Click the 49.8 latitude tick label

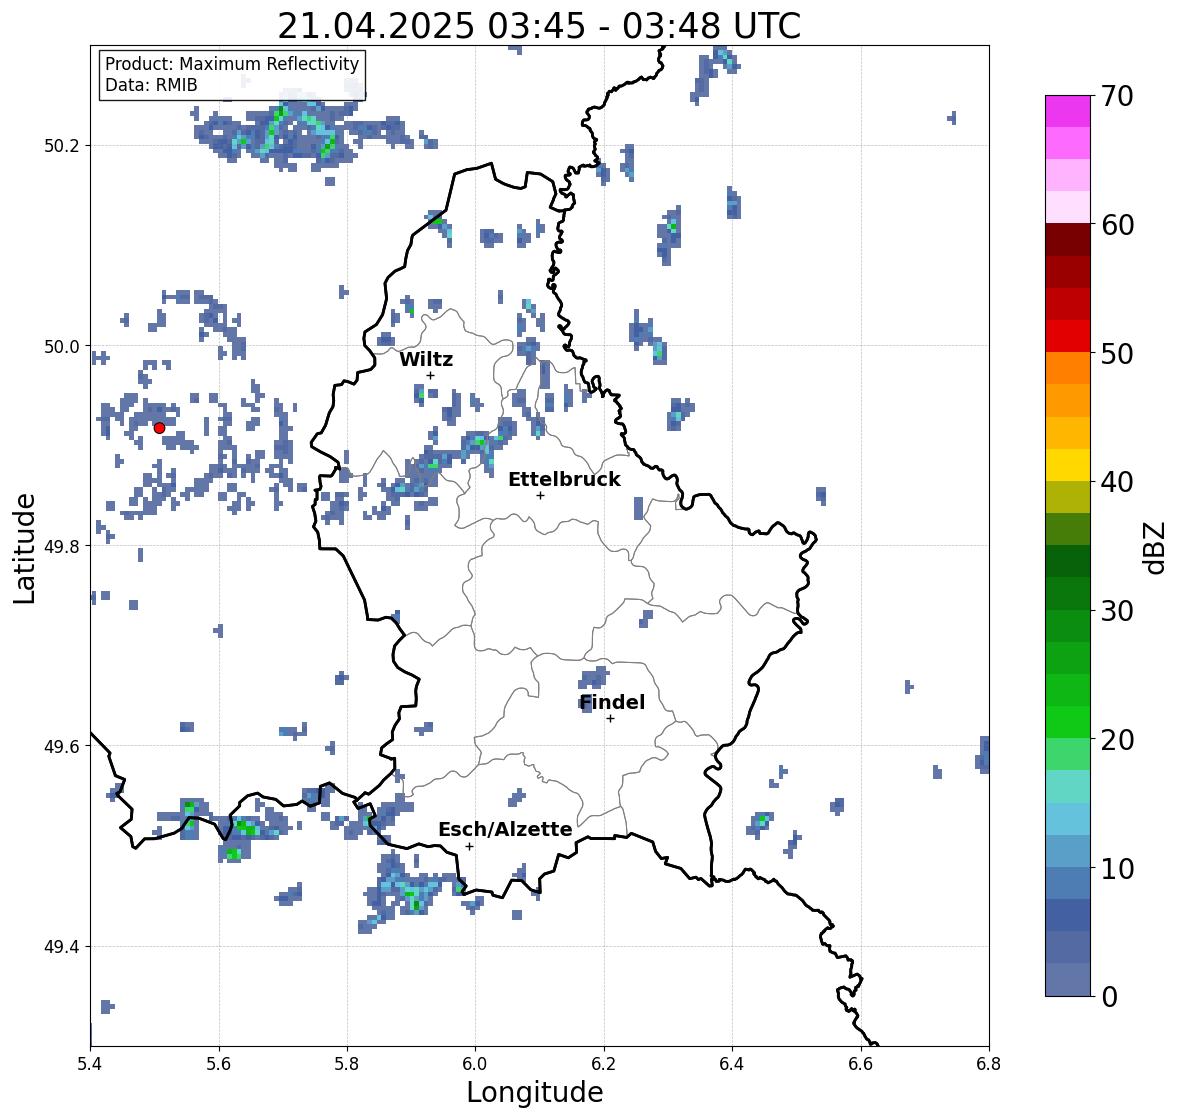click(x=62, y=546)
